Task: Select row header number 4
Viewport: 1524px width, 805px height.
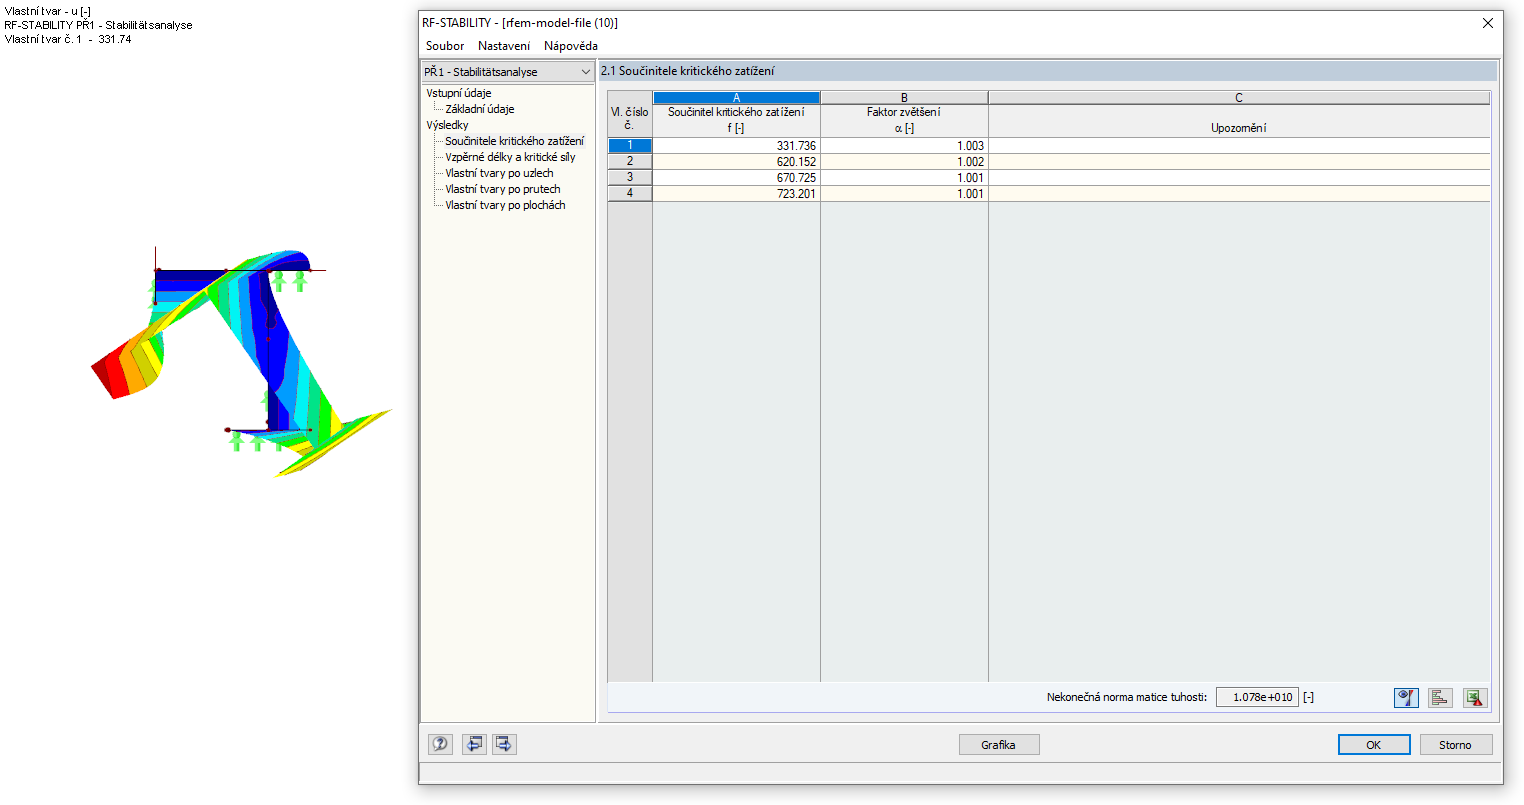Action: [630, 194]
